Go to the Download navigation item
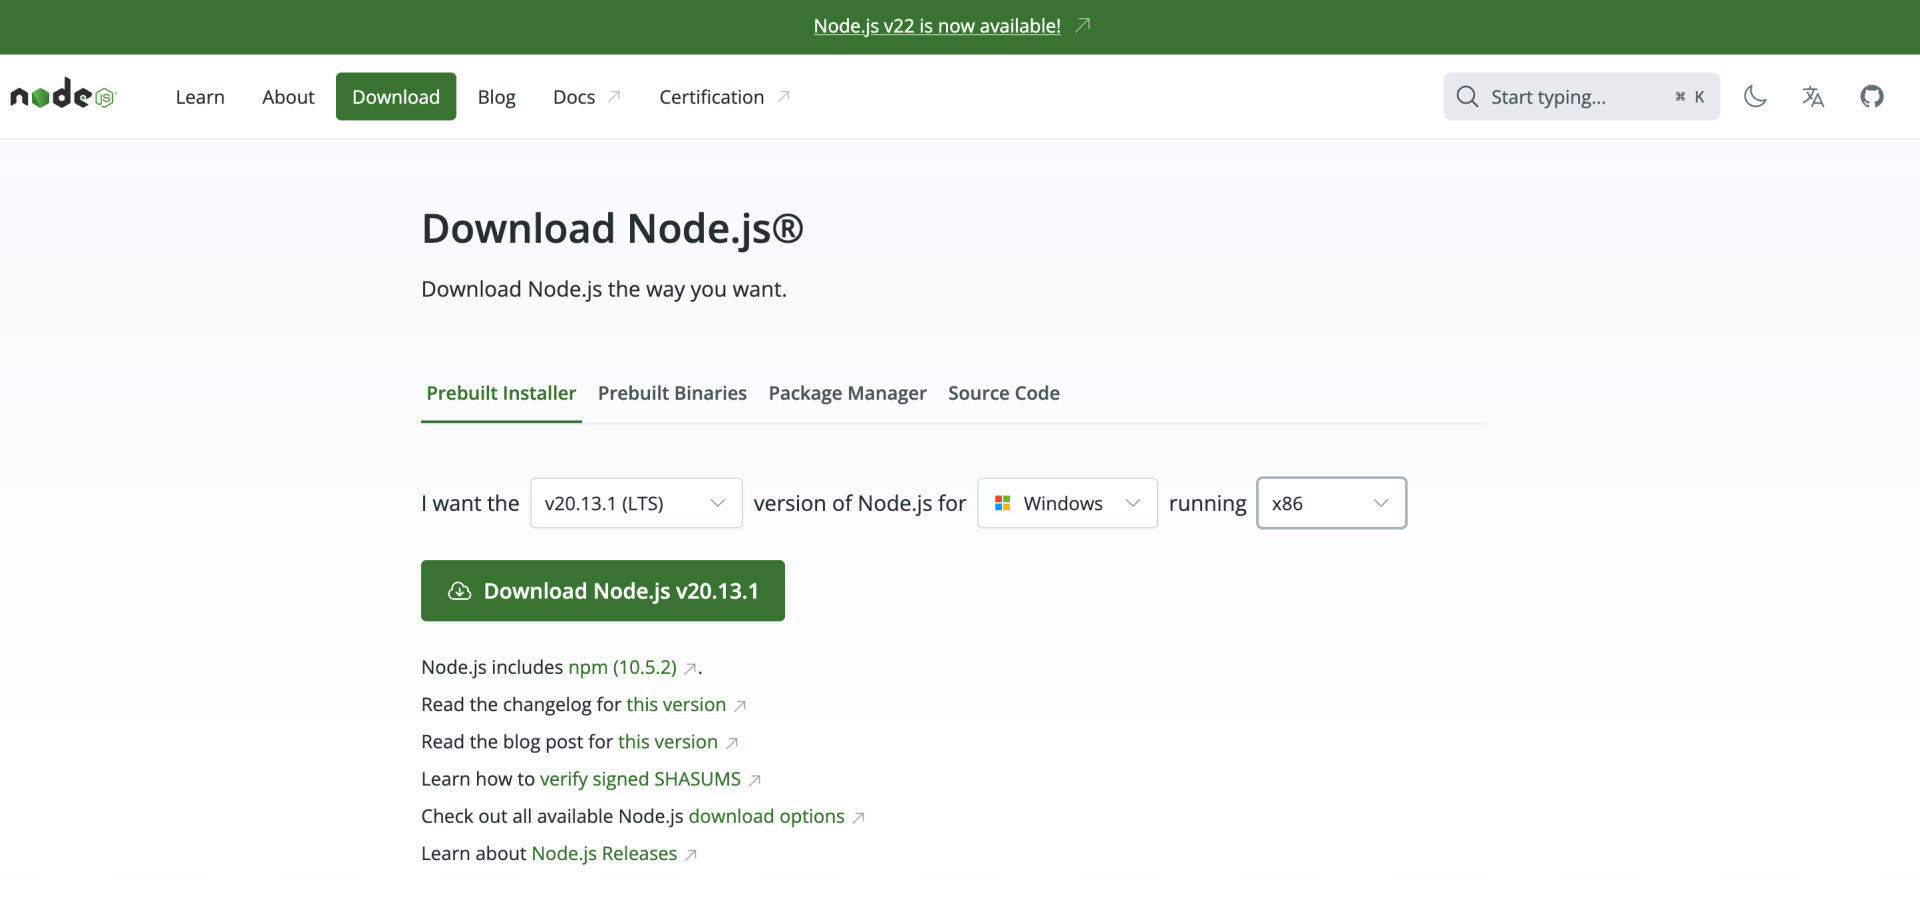Image resolution: width=1920 pixels, height=918 pixels. [x=396, y=97]
